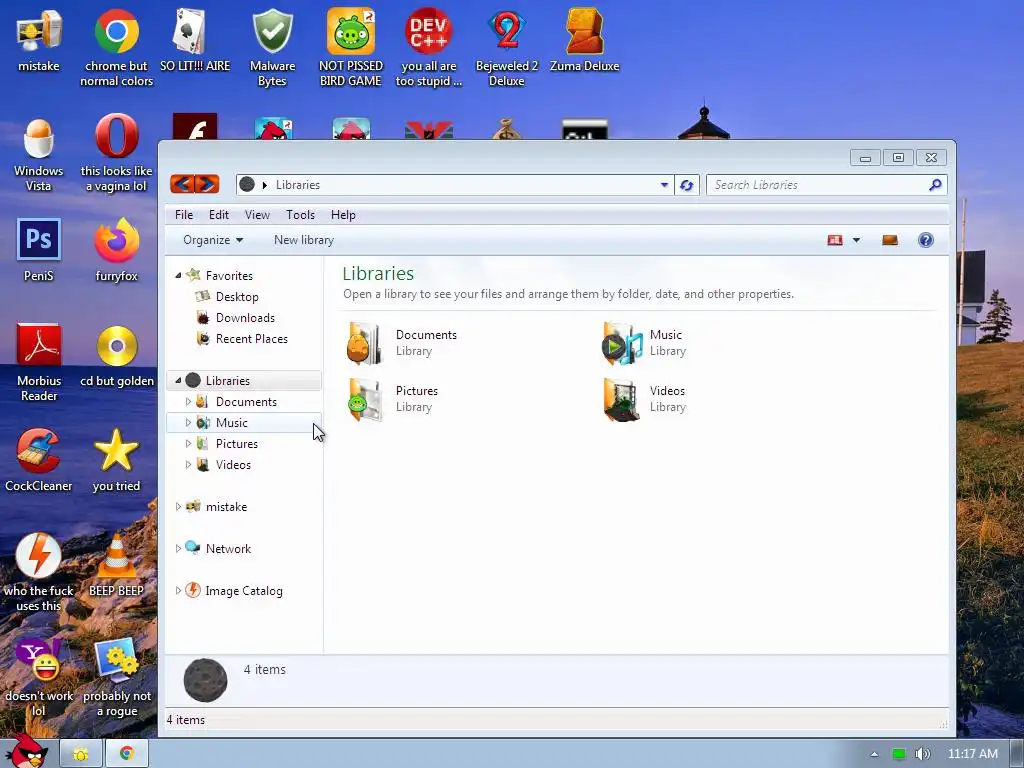Expand the Documents tree node
Viewport: 1024px width, 768px height.
click(188, 402)
